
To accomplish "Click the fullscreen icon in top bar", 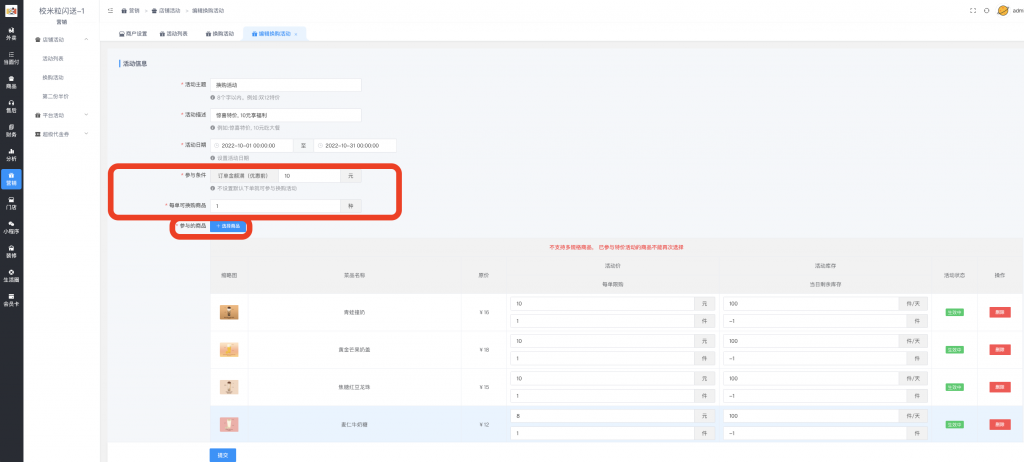I will 972,10.
